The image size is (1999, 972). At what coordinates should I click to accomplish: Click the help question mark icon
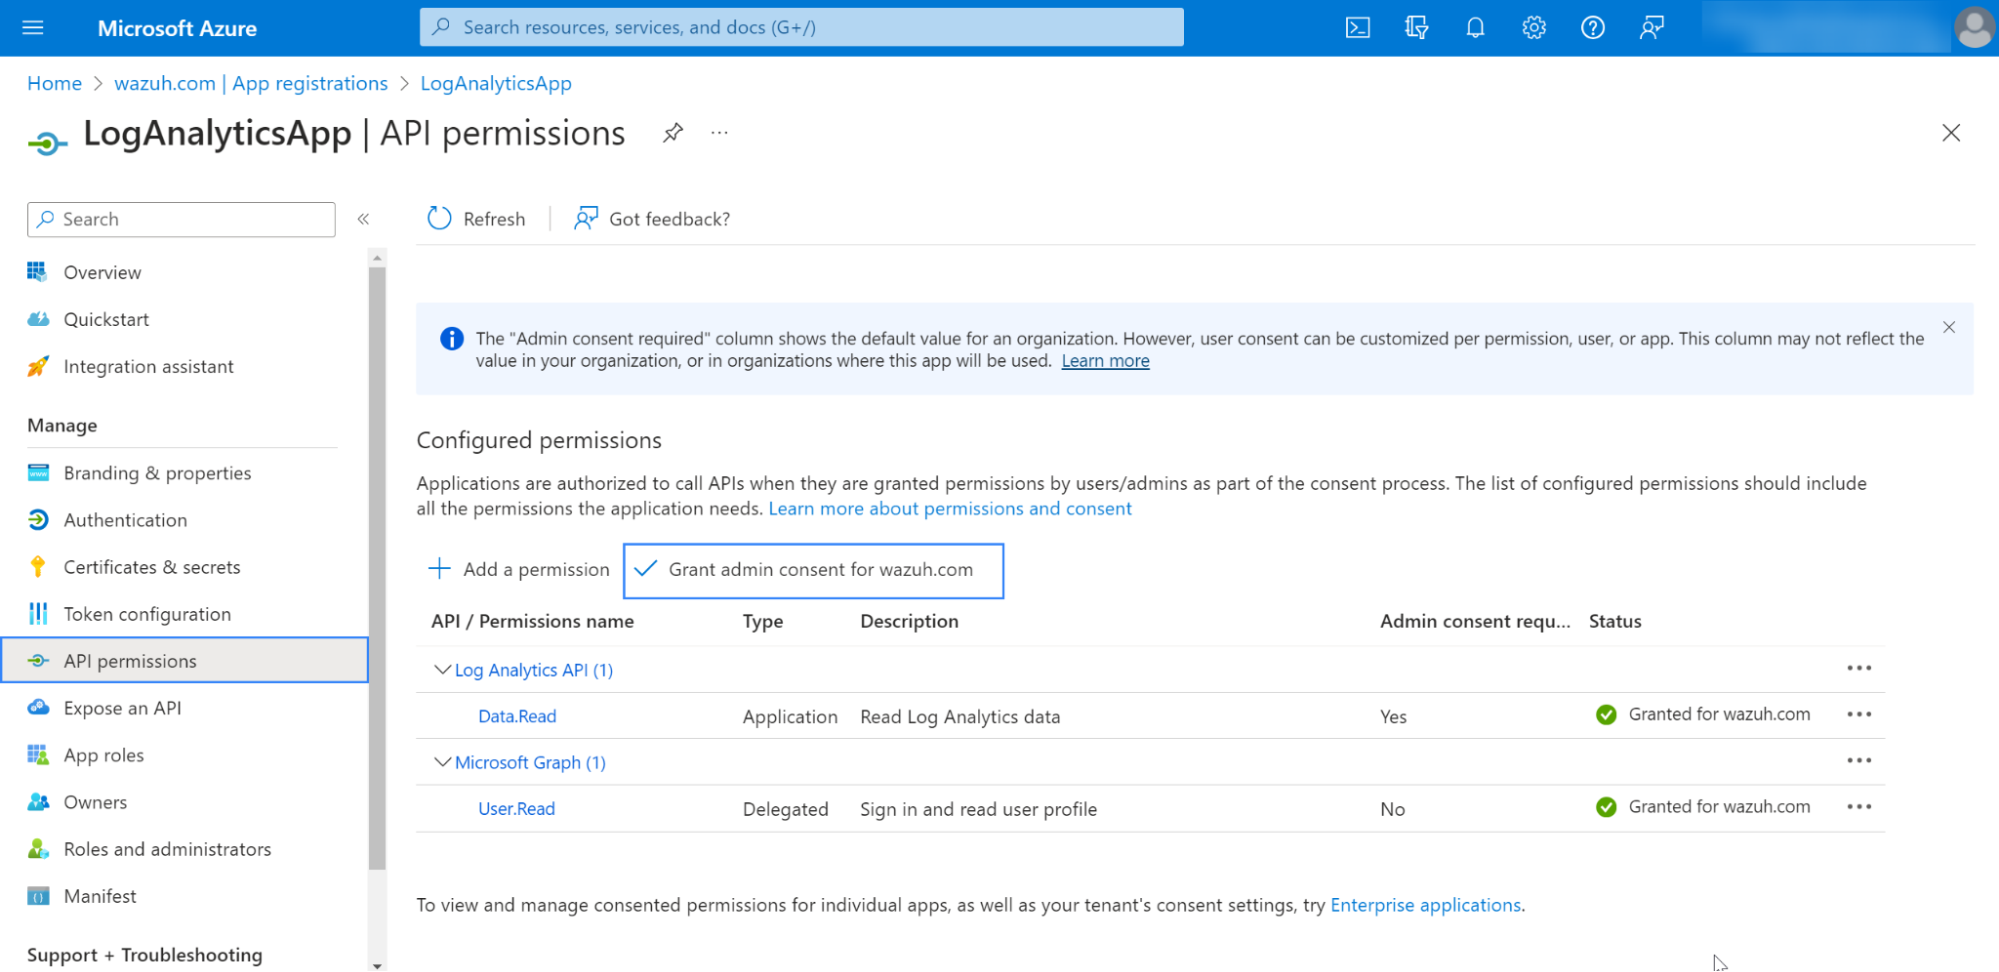tap(1592, 28)
